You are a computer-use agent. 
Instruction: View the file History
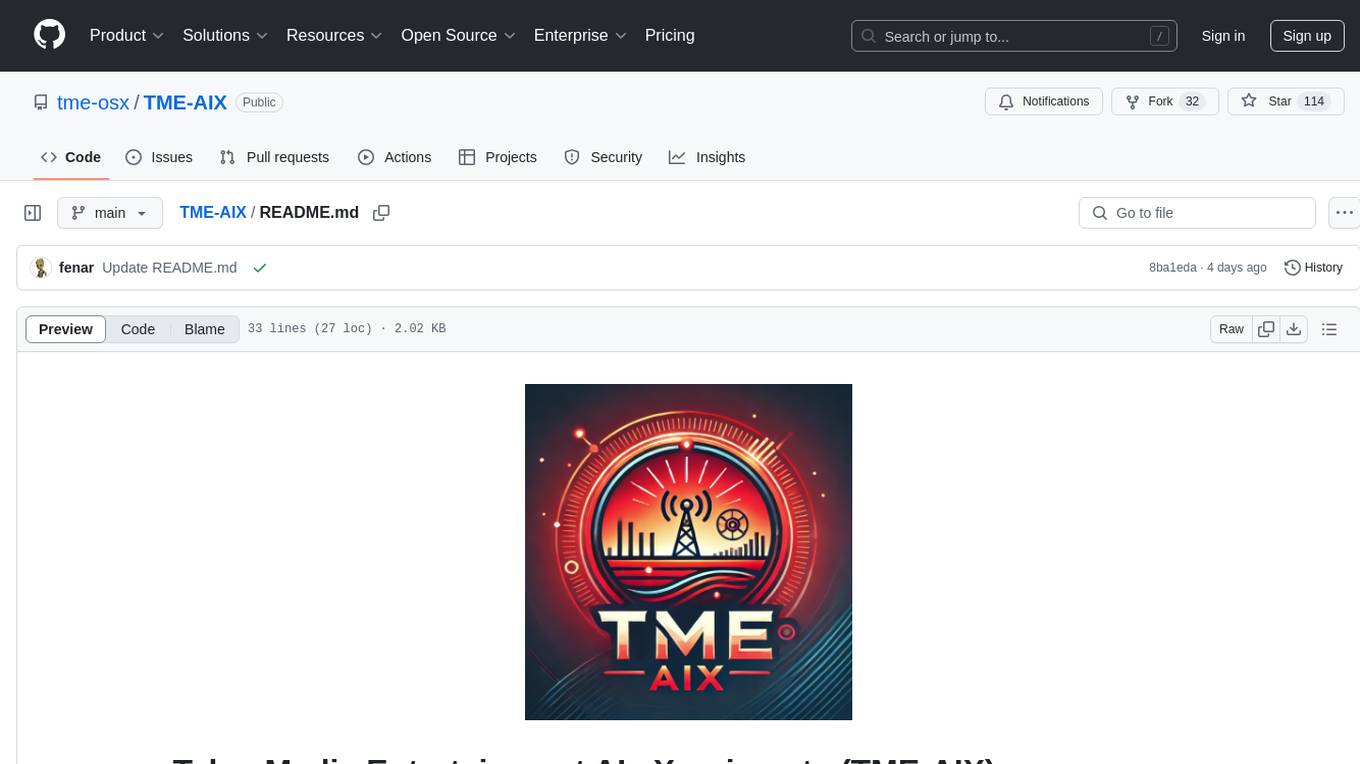coord(1313,267)
